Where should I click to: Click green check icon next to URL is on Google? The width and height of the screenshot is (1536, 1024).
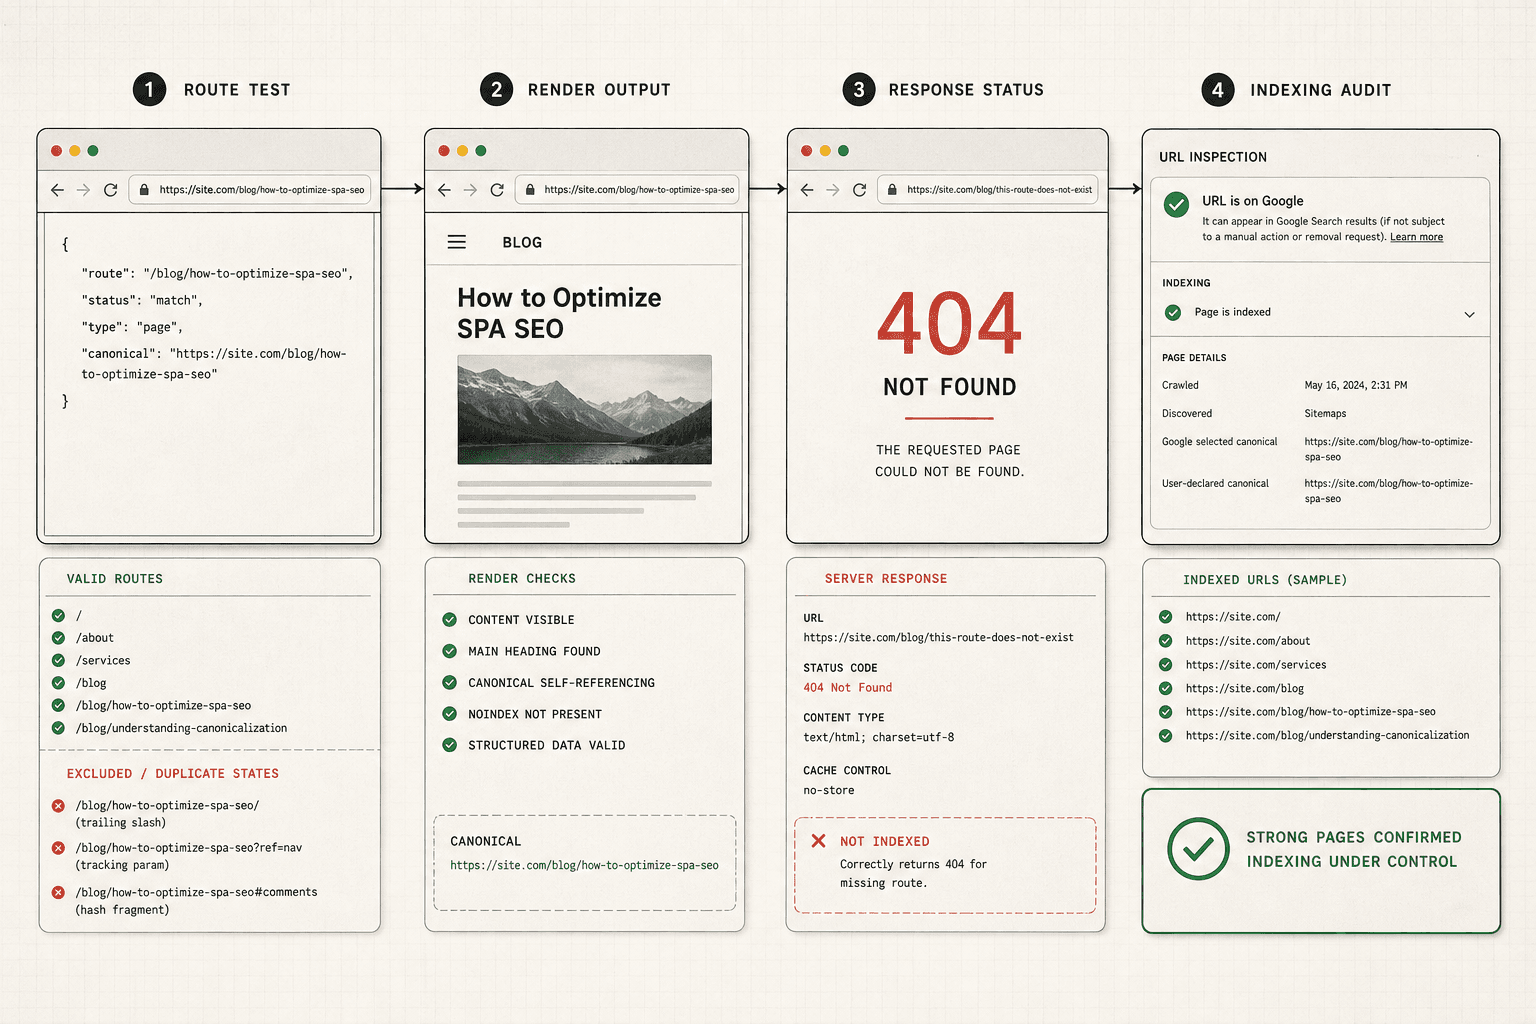coord(1176,204)
